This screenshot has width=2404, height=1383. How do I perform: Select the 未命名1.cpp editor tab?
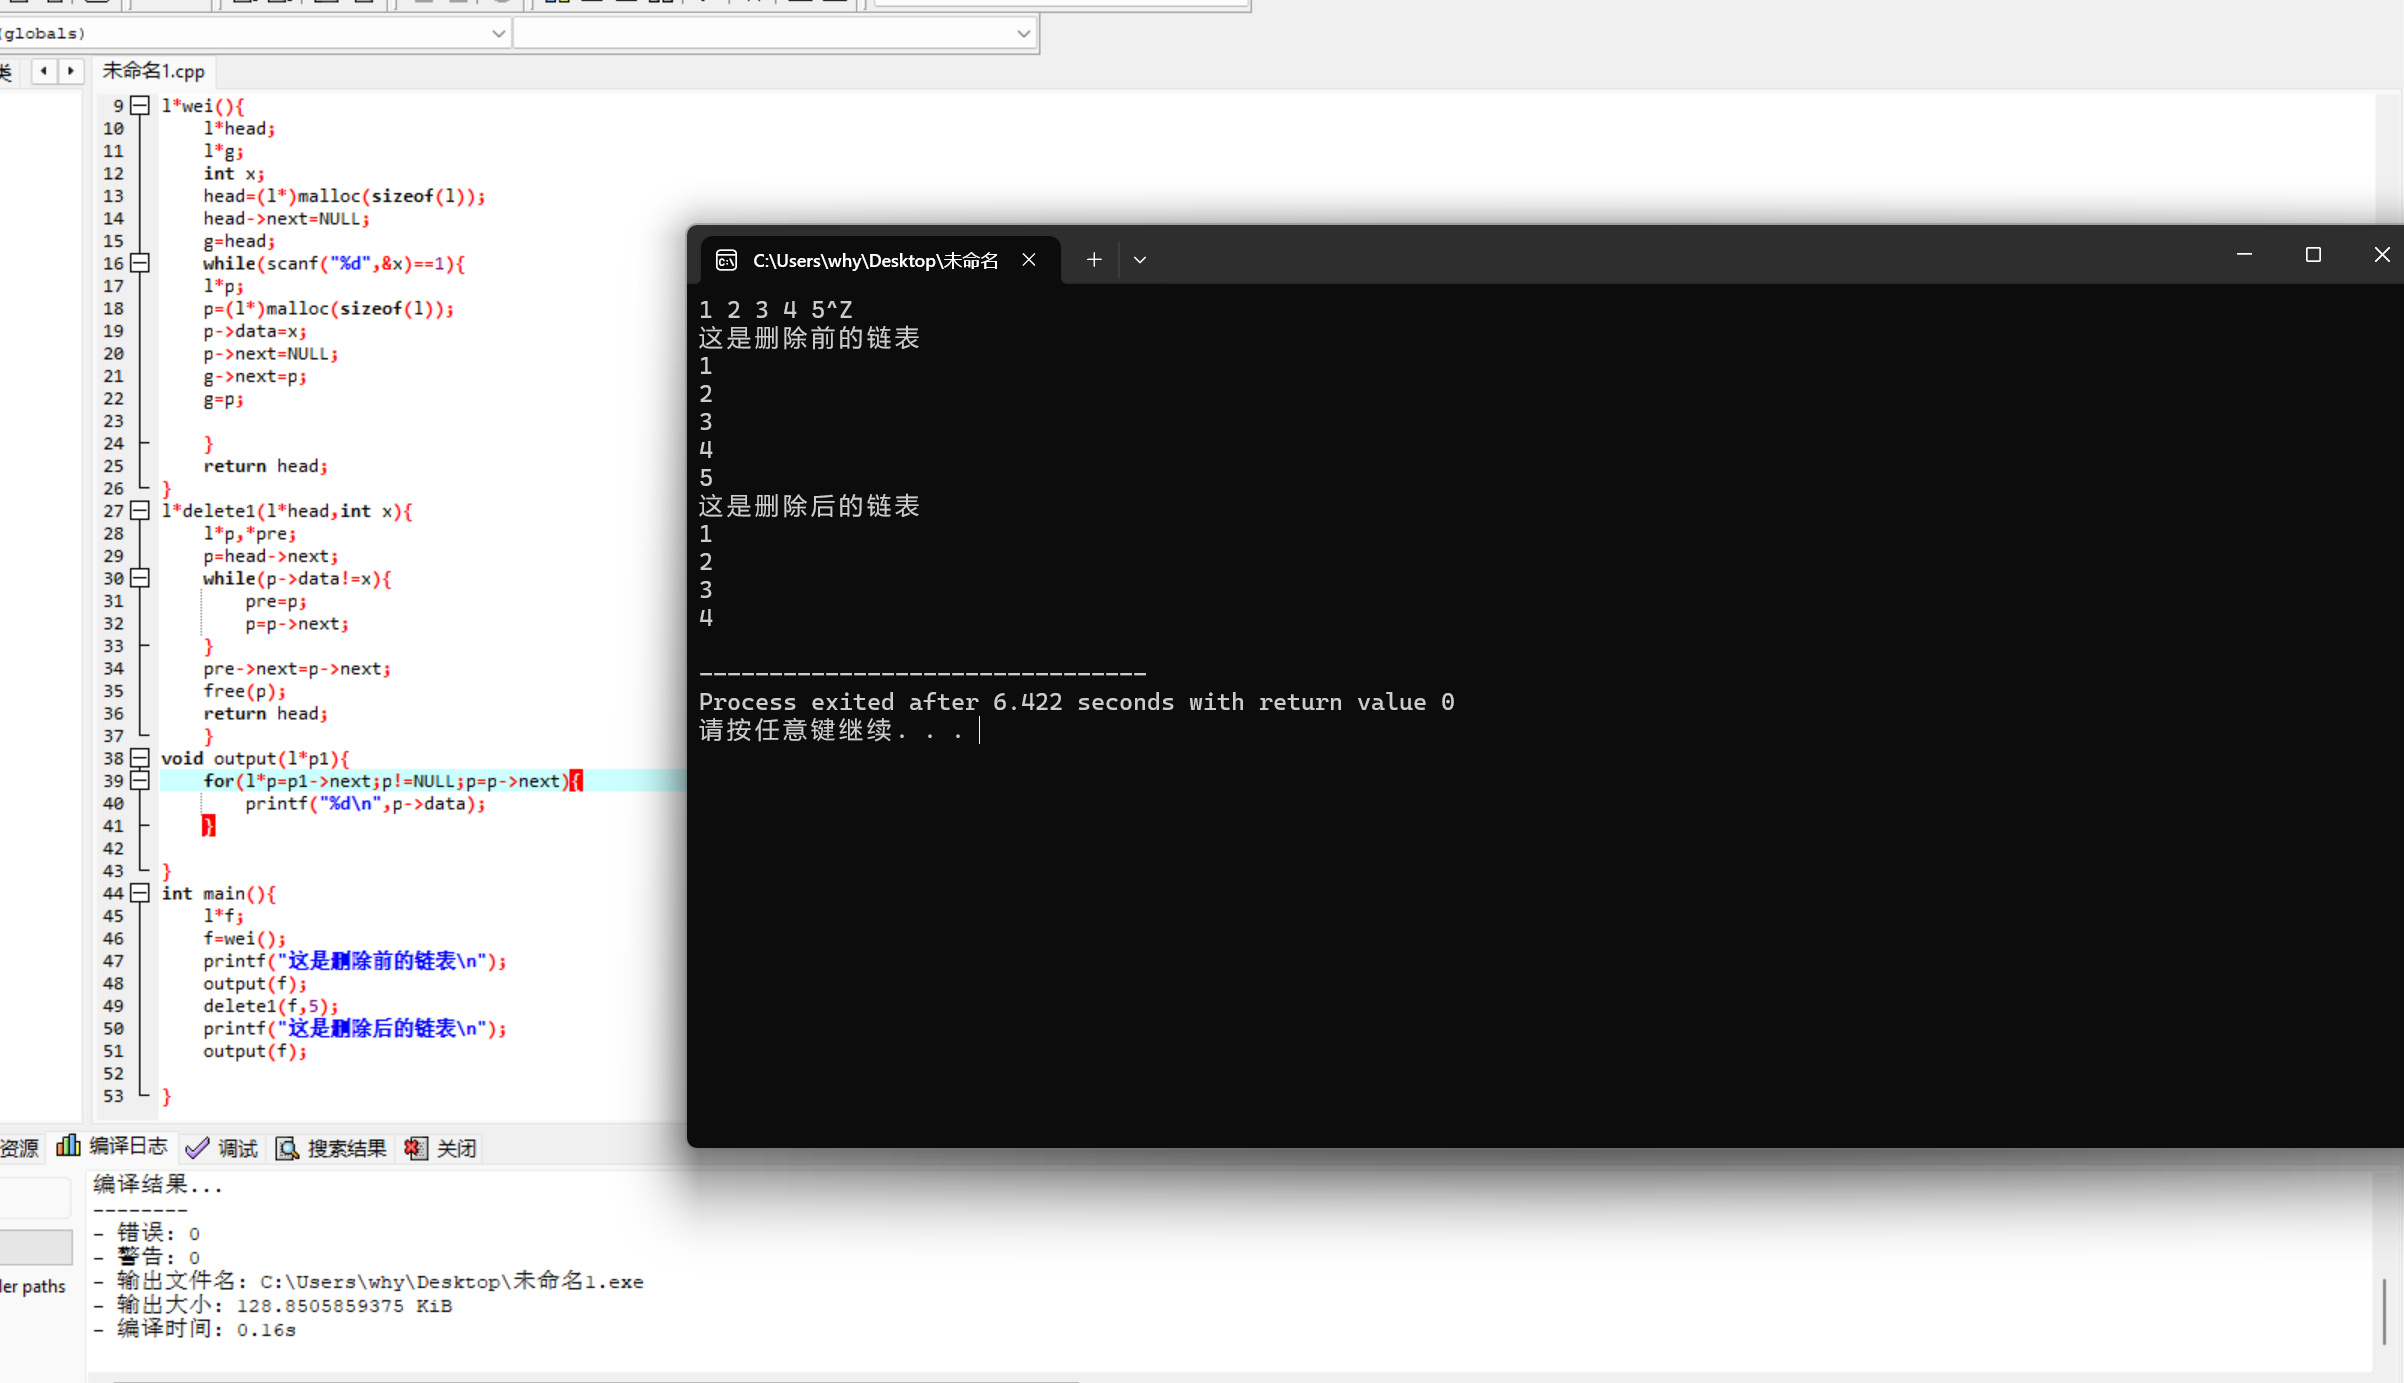click(x=153, y=71)
